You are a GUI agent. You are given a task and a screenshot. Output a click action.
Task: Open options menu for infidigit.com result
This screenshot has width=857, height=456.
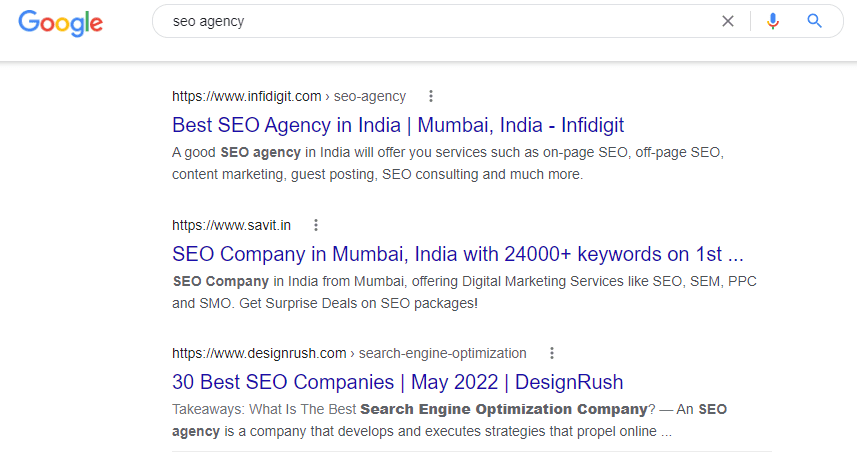pos(431,96)
